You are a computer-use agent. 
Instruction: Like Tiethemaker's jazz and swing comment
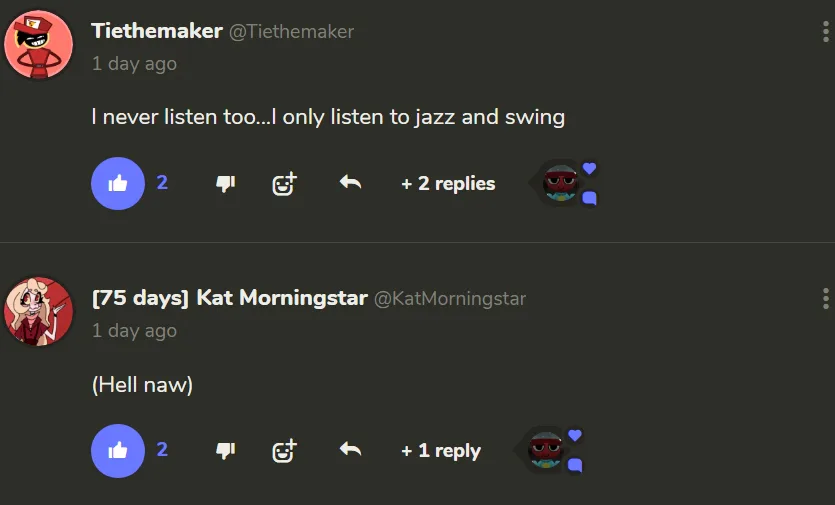pos(118,184)
